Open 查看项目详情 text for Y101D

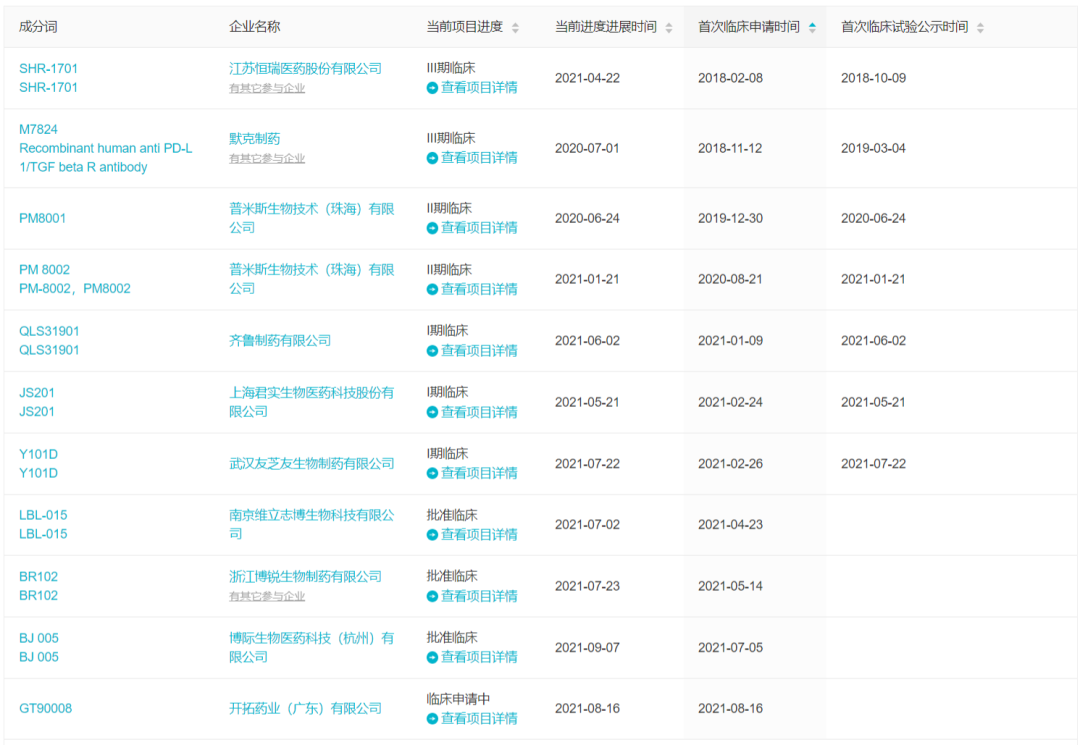click(x=479, y=473)
